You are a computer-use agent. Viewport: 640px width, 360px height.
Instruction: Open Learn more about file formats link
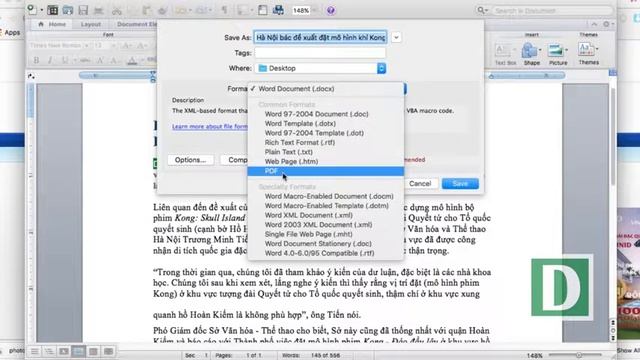coord(210,127)
